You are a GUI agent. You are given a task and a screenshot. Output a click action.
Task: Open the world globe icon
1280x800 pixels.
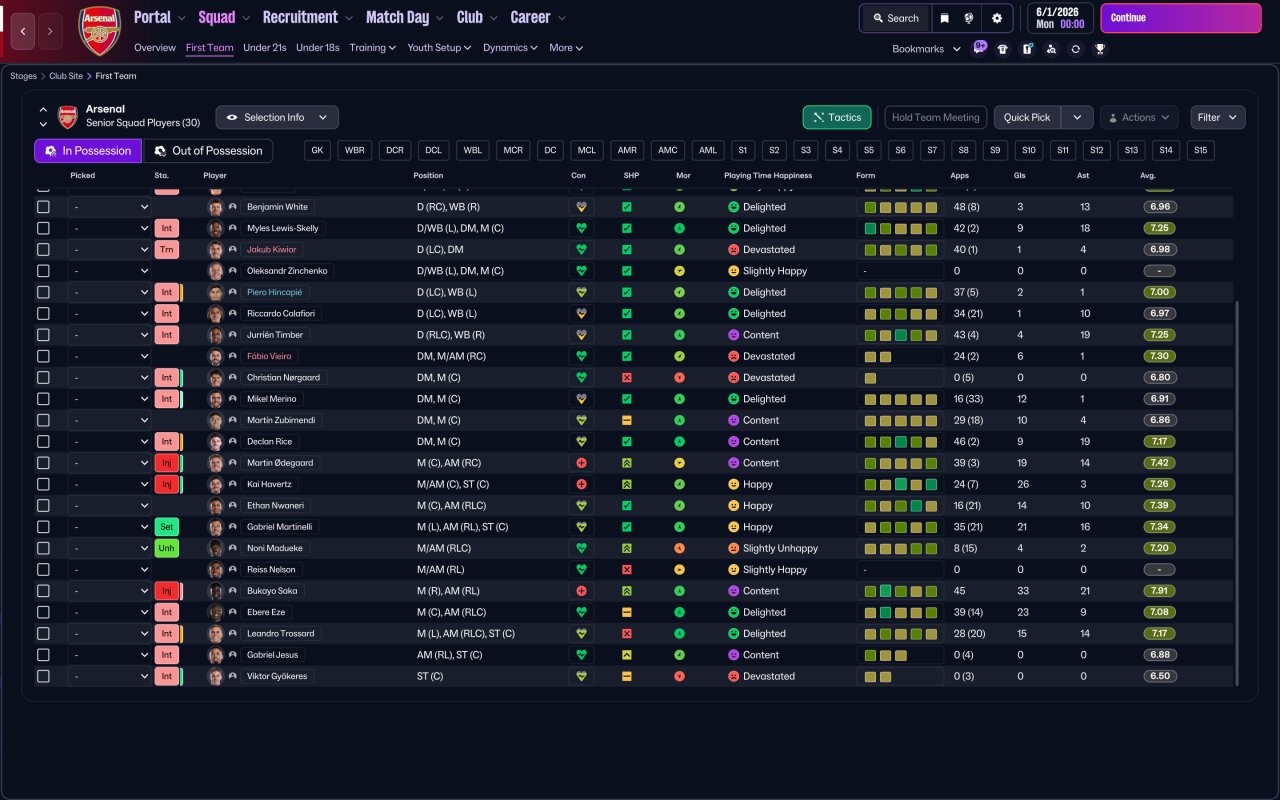[969, 18]
